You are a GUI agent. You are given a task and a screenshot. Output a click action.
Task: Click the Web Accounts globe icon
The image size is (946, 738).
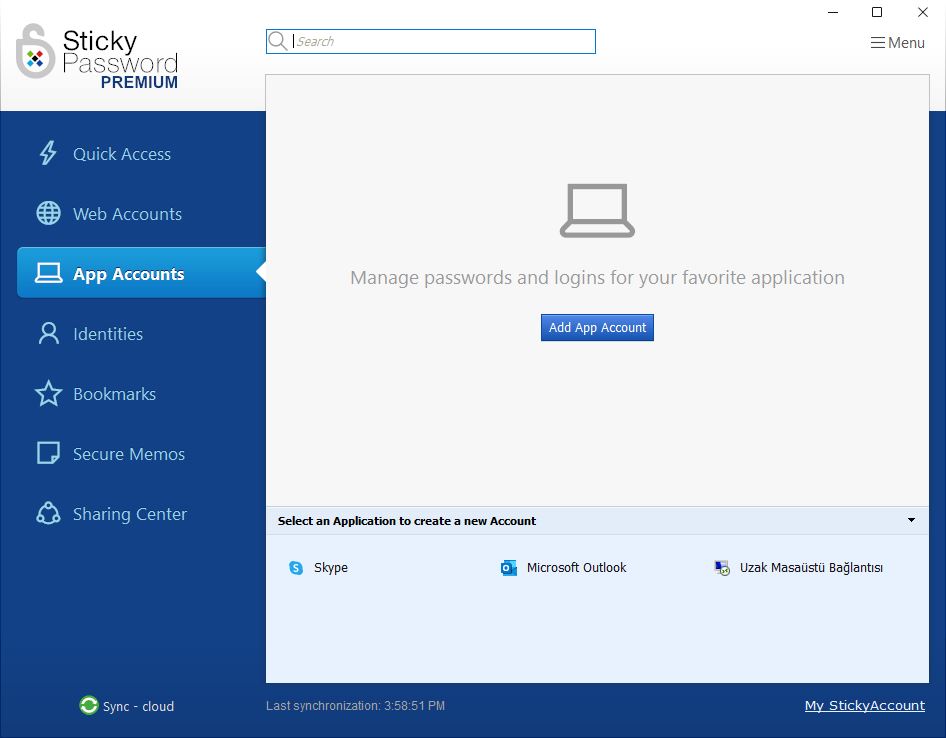click(x=48, y=213)
